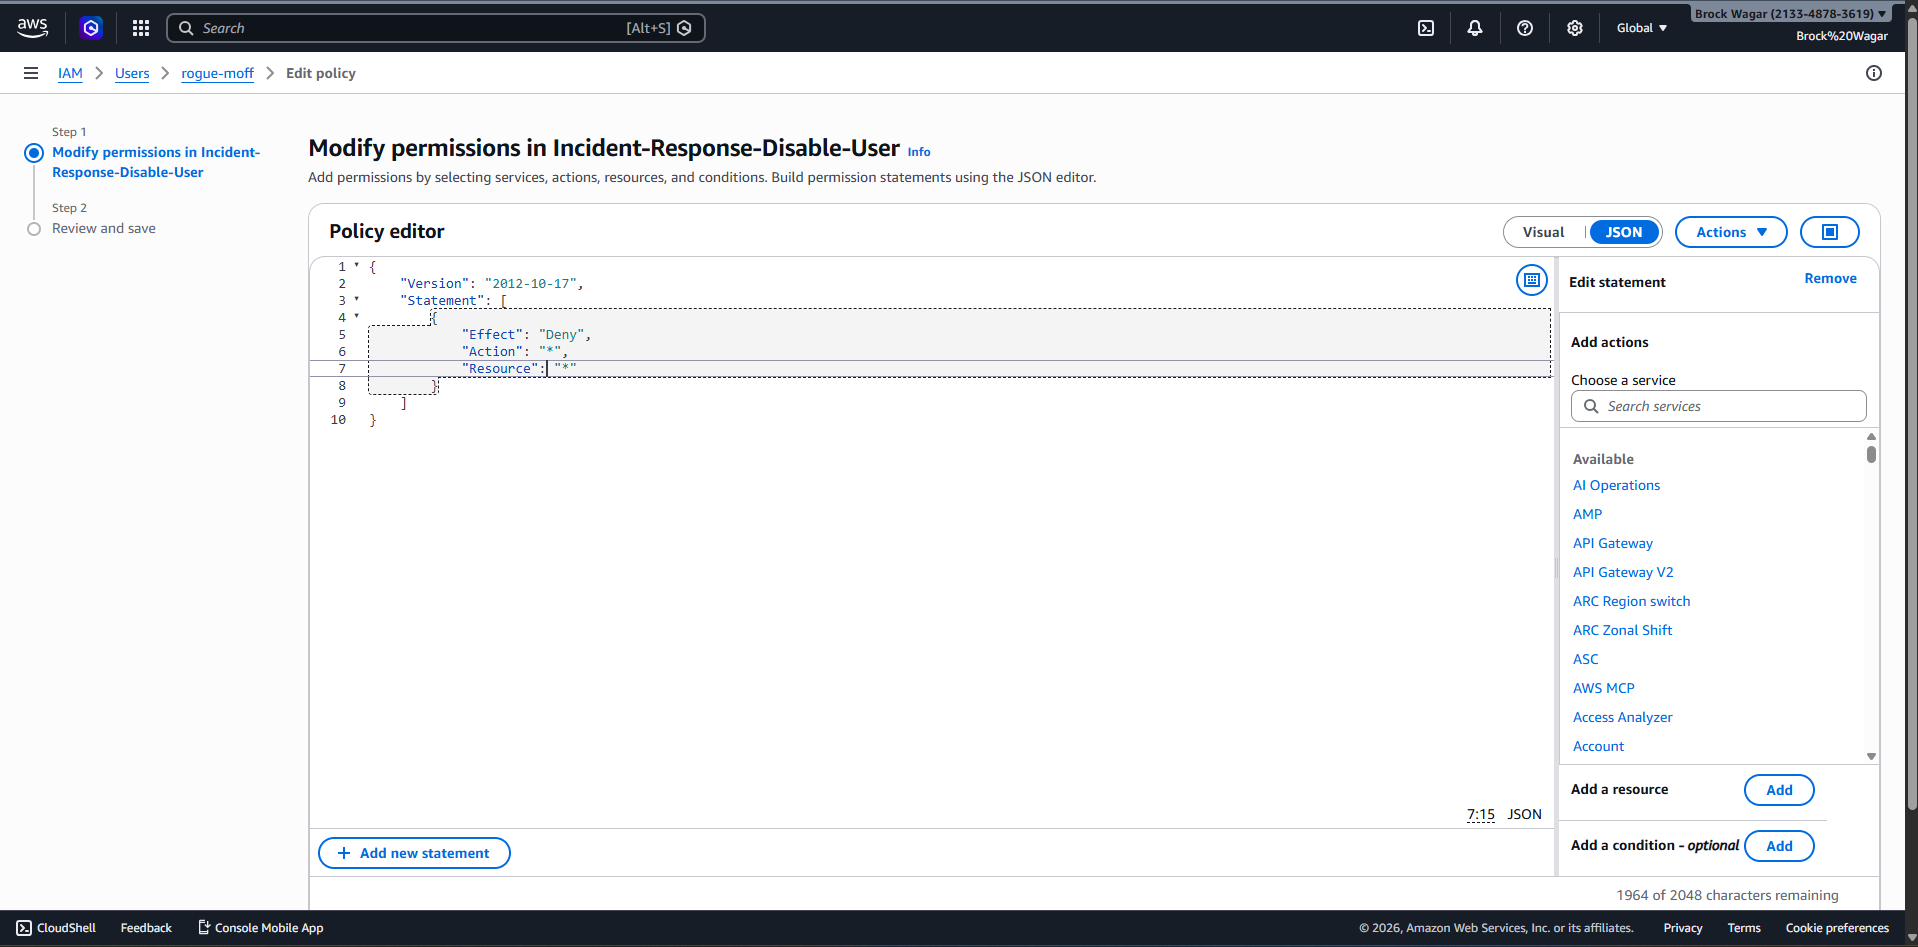Open the Global region selector
The image size is (1918, 947).
1640,27
